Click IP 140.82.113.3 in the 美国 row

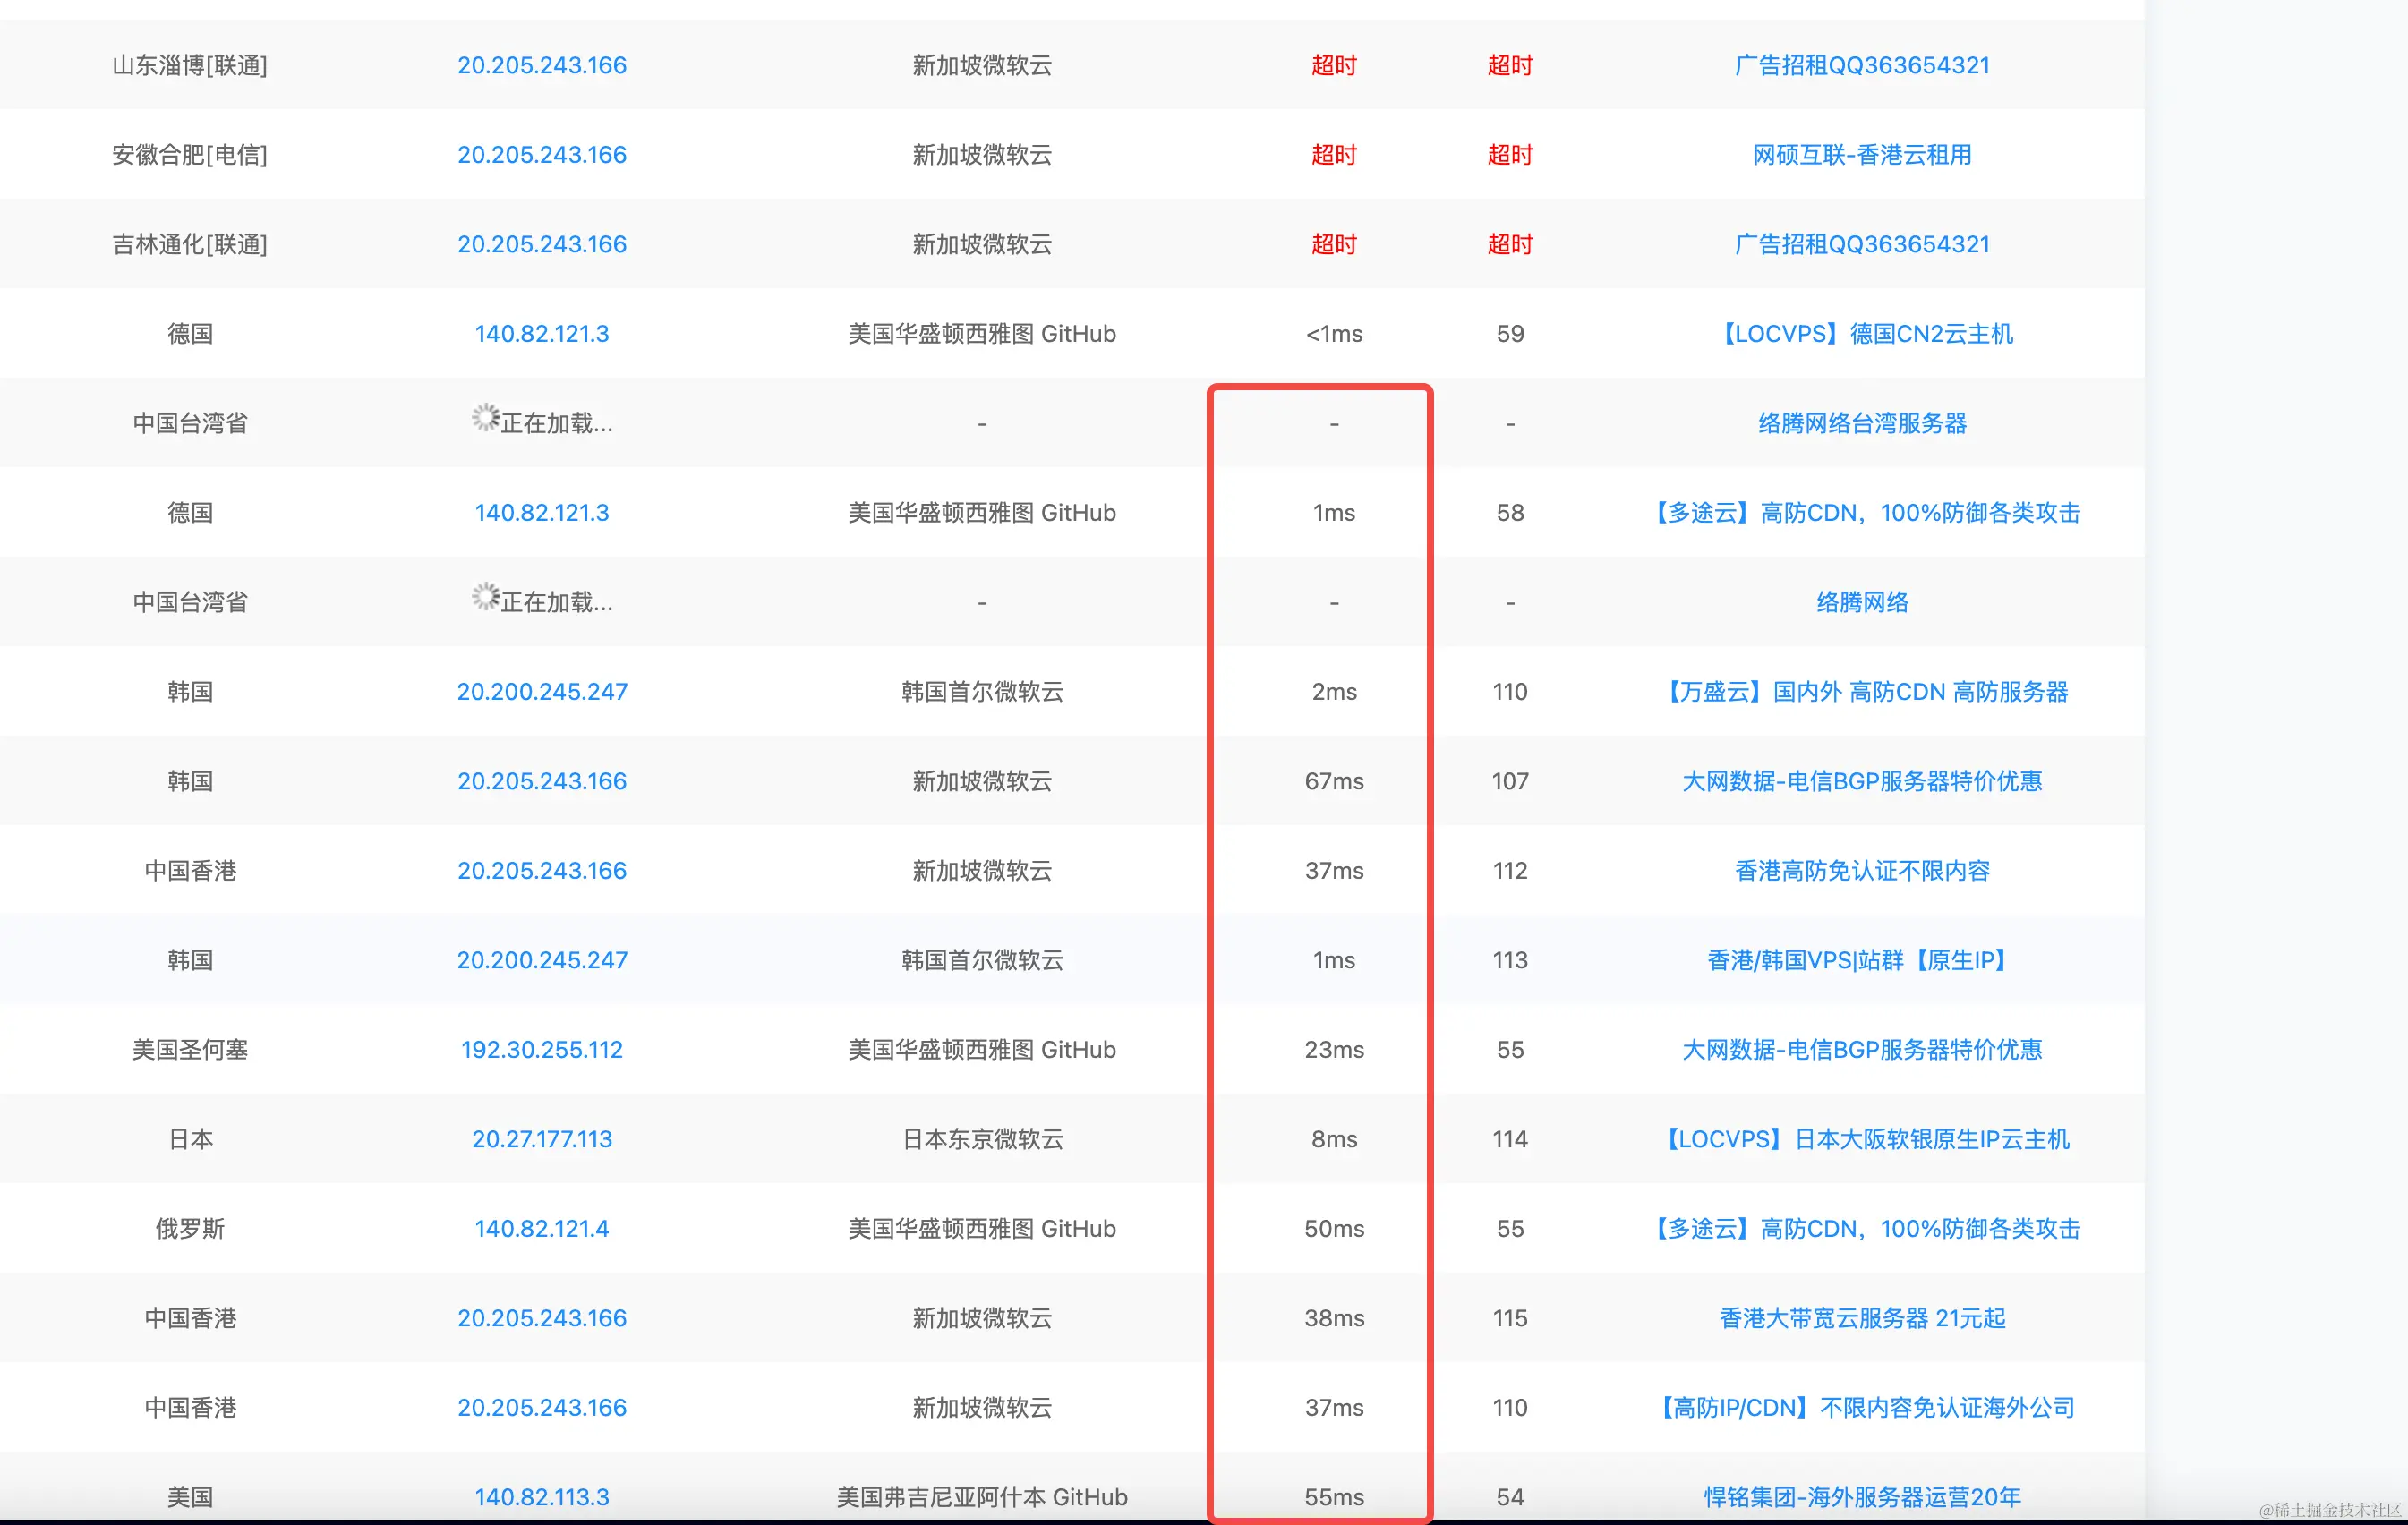(541, 1496)
